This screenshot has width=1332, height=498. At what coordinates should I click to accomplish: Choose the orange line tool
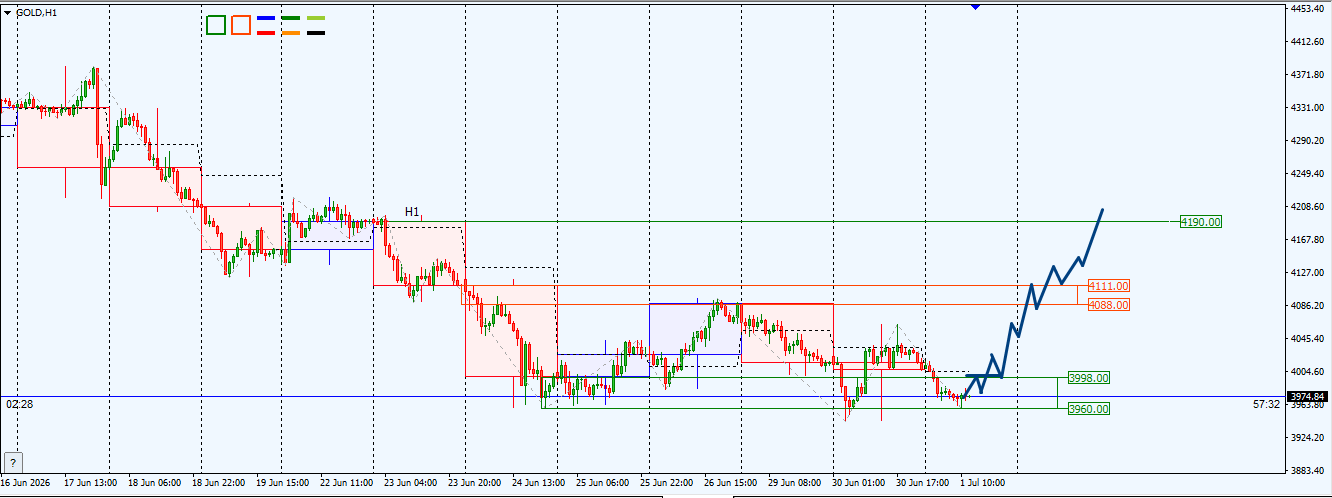tap(291, 33)
